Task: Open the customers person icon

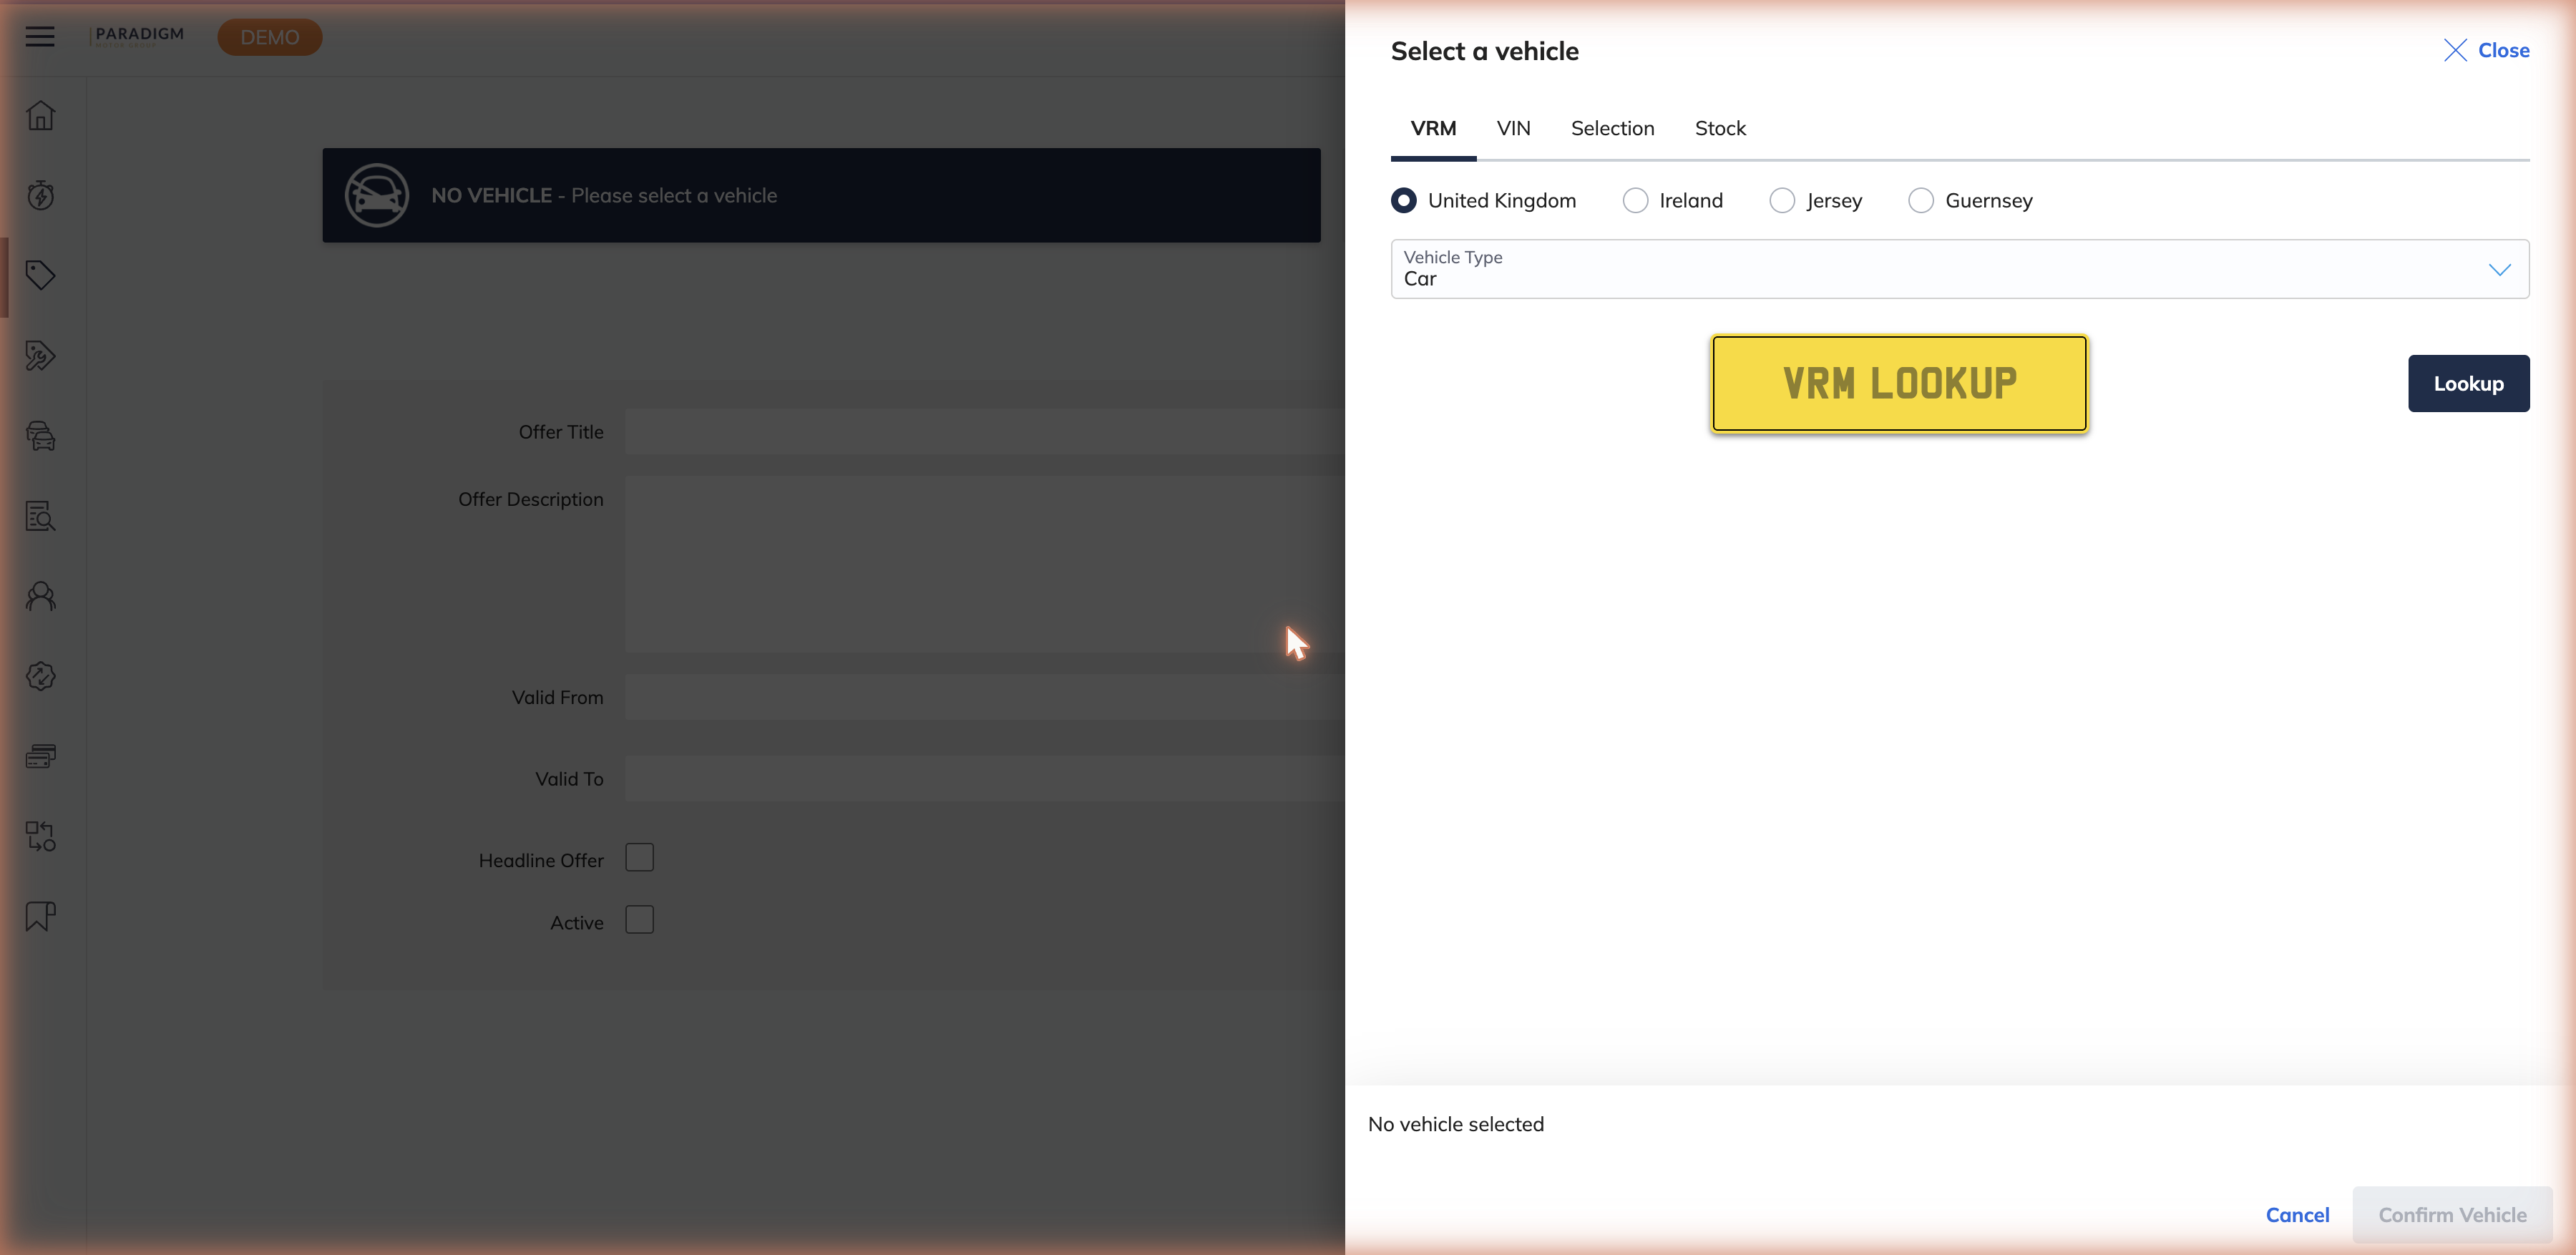Action: (40, 596)
